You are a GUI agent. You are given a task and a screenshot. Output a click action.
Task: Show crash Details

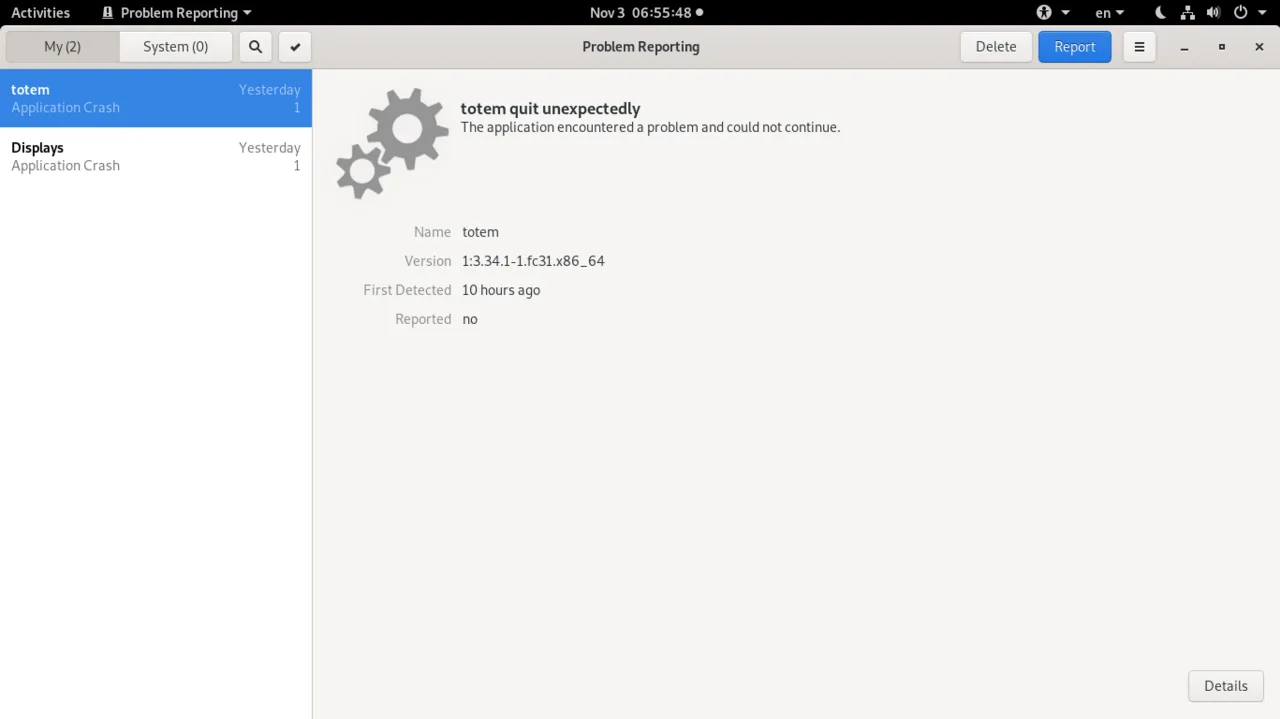pos(1226,686)
